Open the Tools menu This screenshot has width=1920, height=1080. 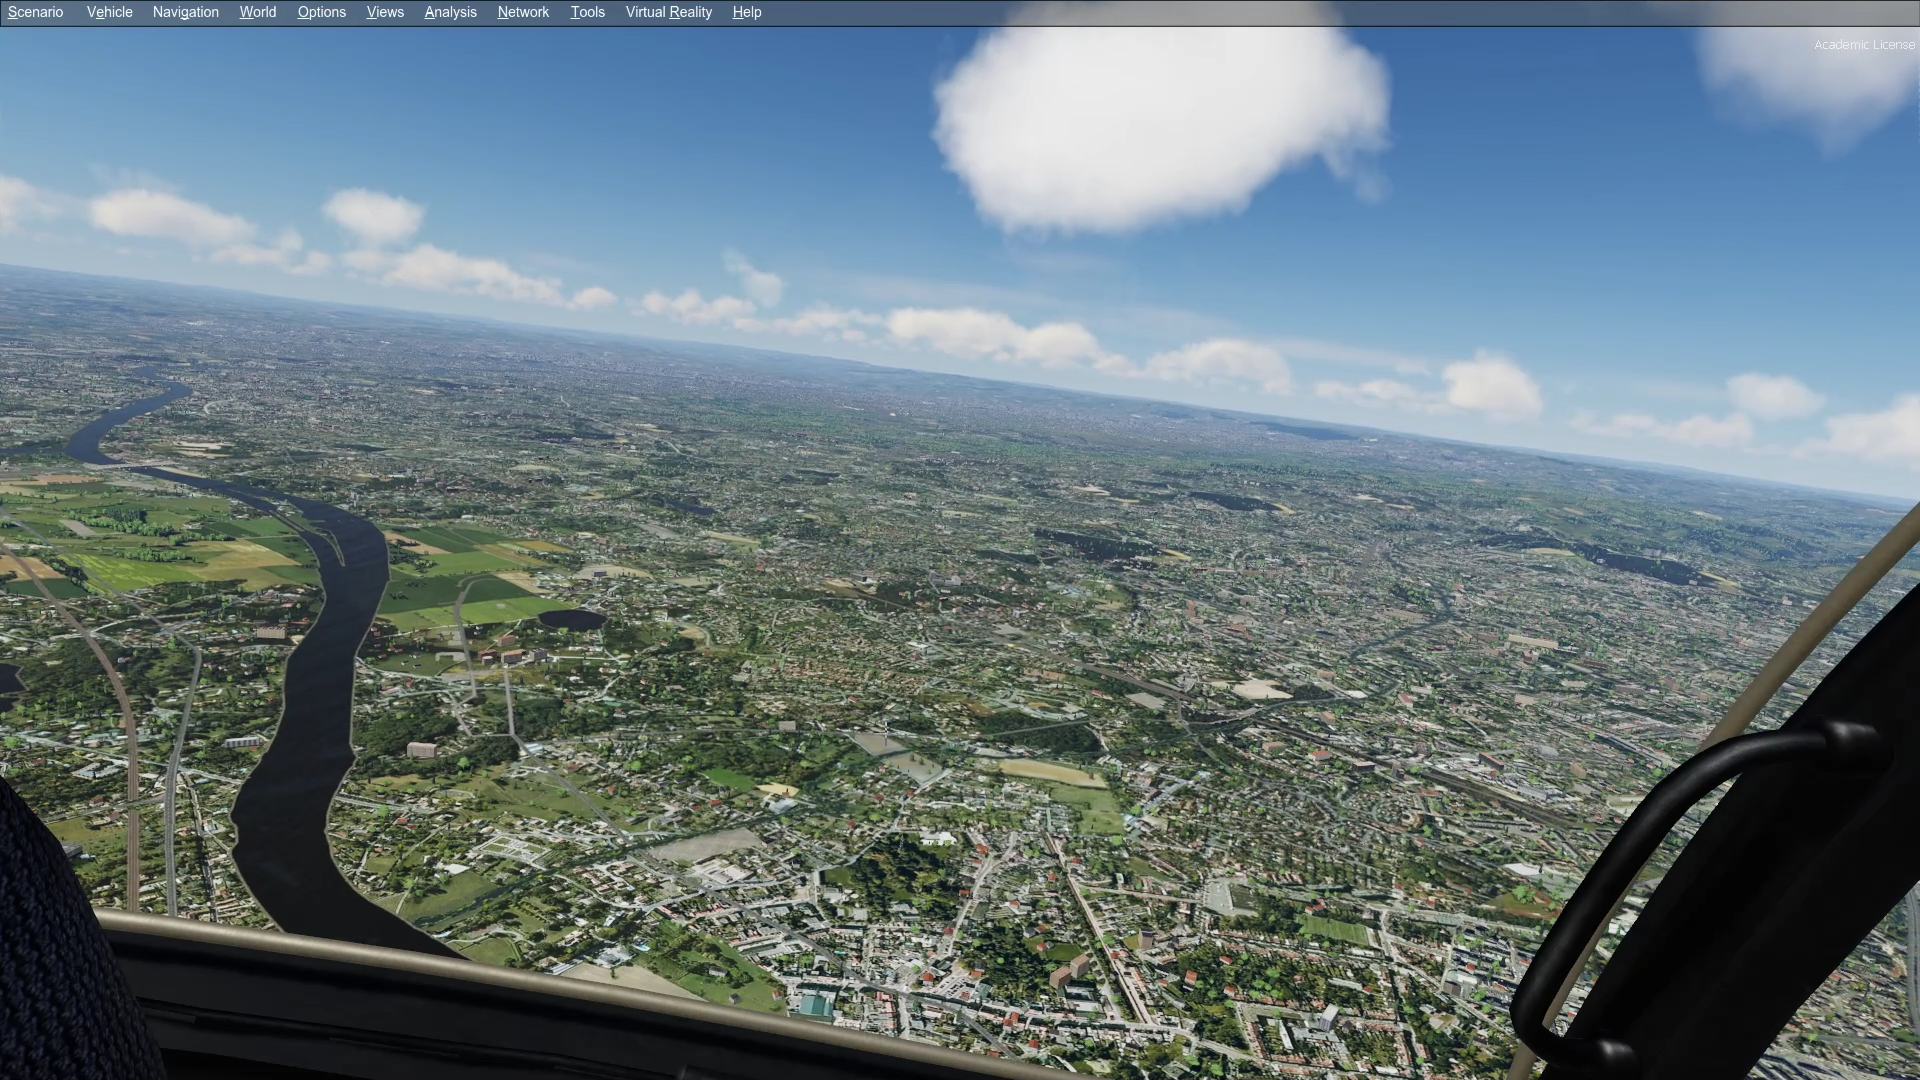click(587, 12)
